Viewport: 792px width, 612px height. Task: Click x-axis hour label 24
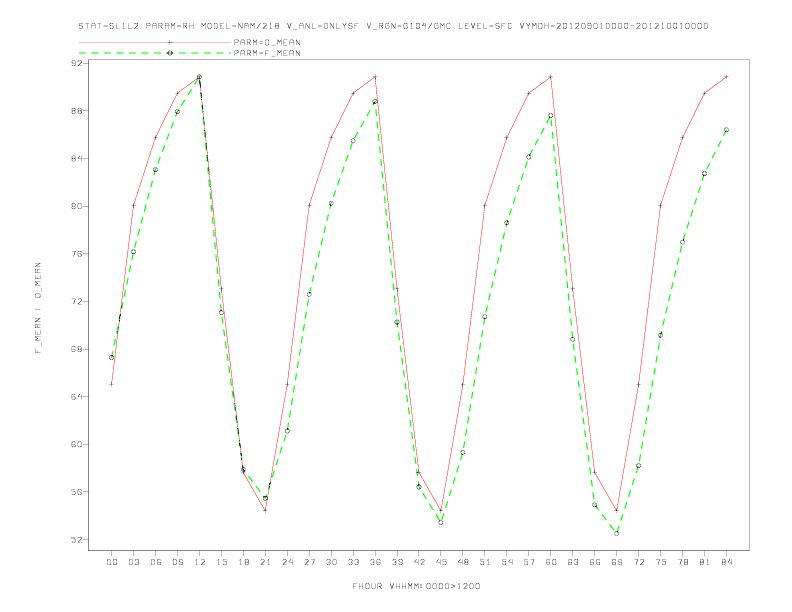[x=287, y=562]
